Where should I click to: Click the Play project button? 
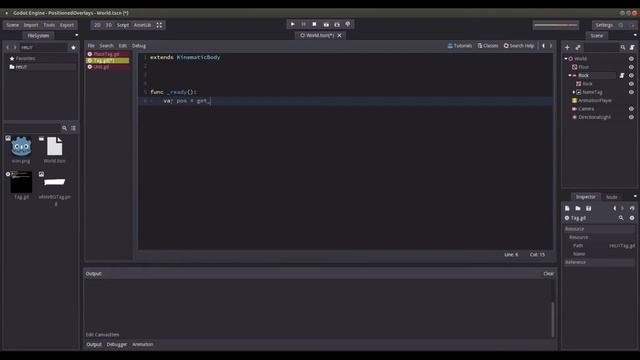[x=292, y=24]
